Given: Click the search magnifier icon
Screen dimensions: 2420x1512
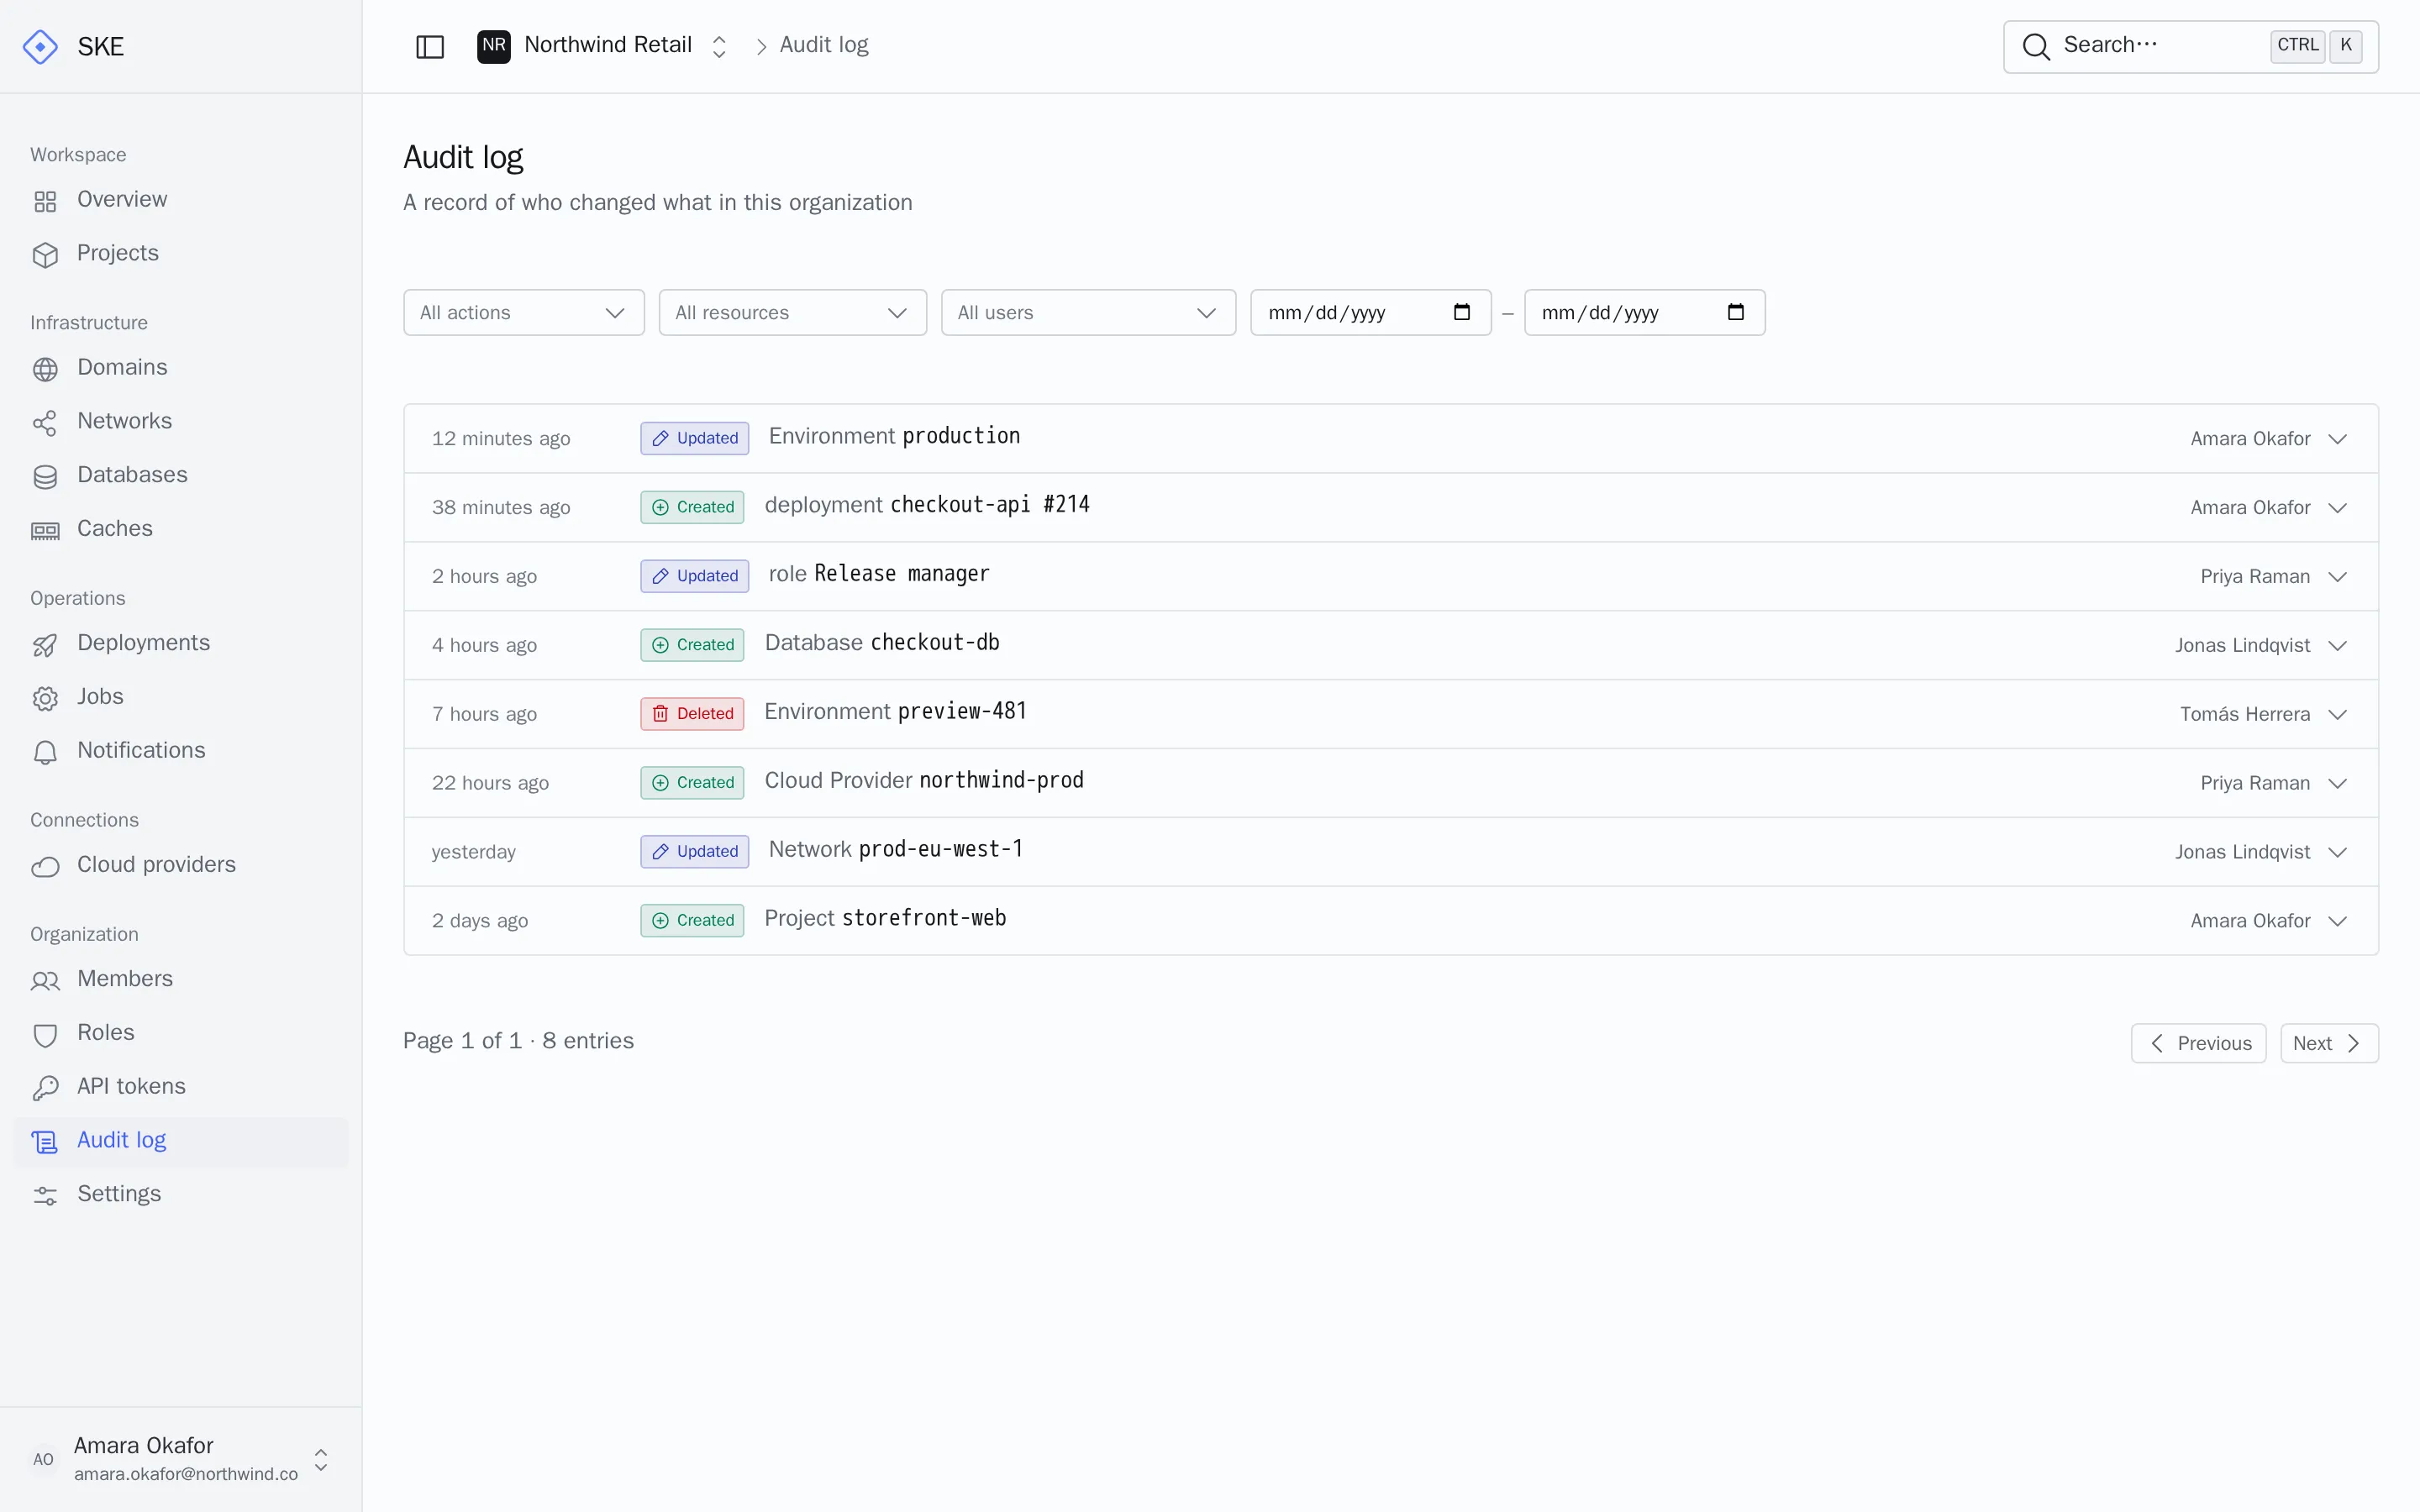Looking at the screenshot, I should [2036, 47].
